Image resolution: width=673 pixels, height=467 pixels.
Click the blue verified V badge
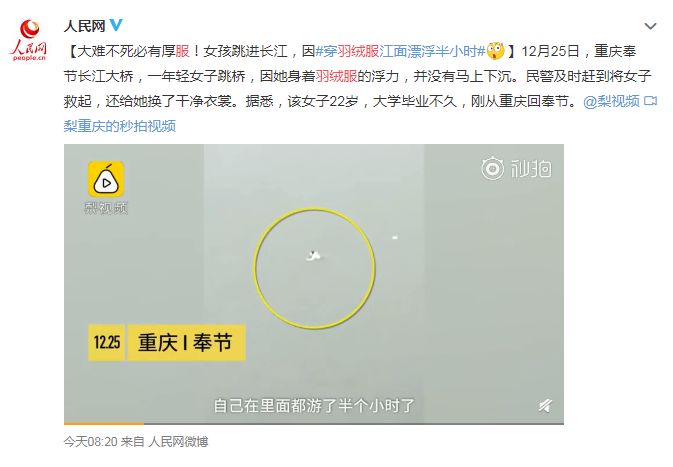pos(116,25)
